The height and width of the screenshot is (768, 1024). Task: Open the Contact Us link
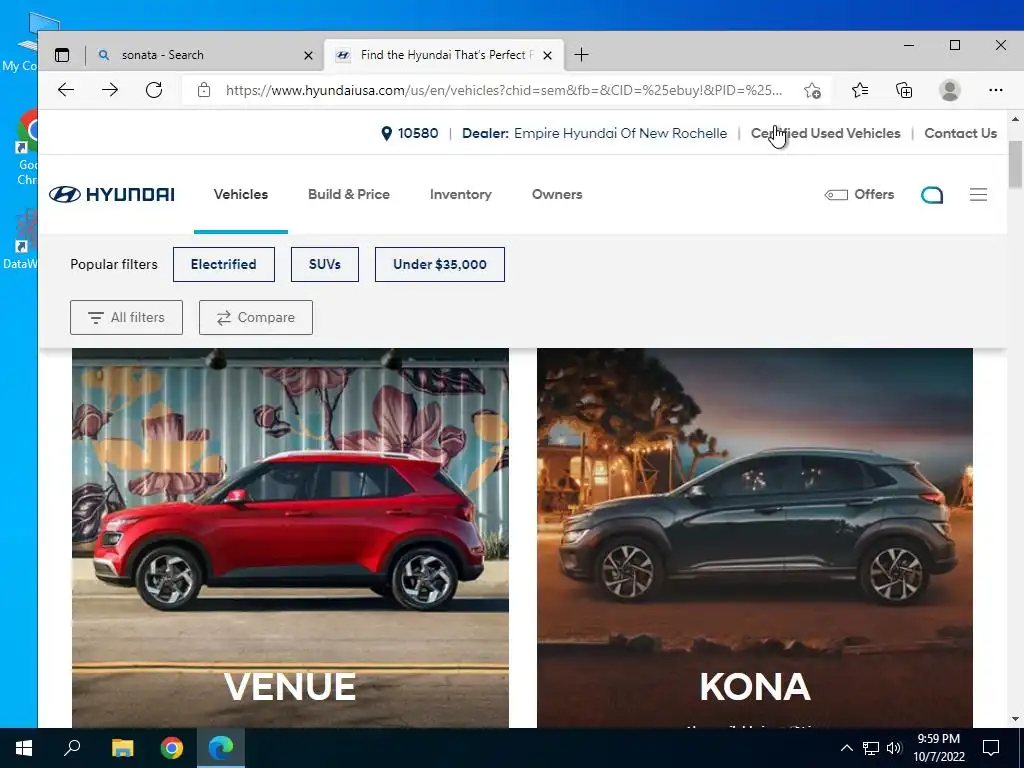coord(960,133)
